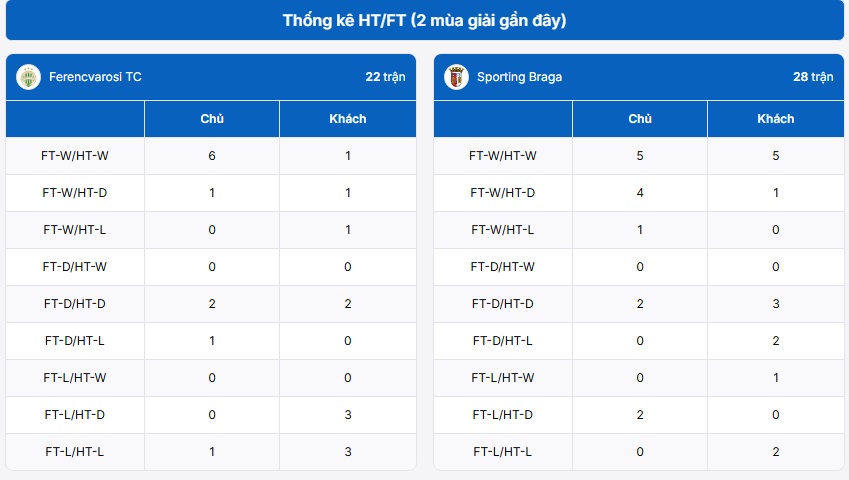Screen dimensions: 849x480
Task: Click Ferencvarosi home value 1 for FT-D/HT-L
Action: point(212,340)
